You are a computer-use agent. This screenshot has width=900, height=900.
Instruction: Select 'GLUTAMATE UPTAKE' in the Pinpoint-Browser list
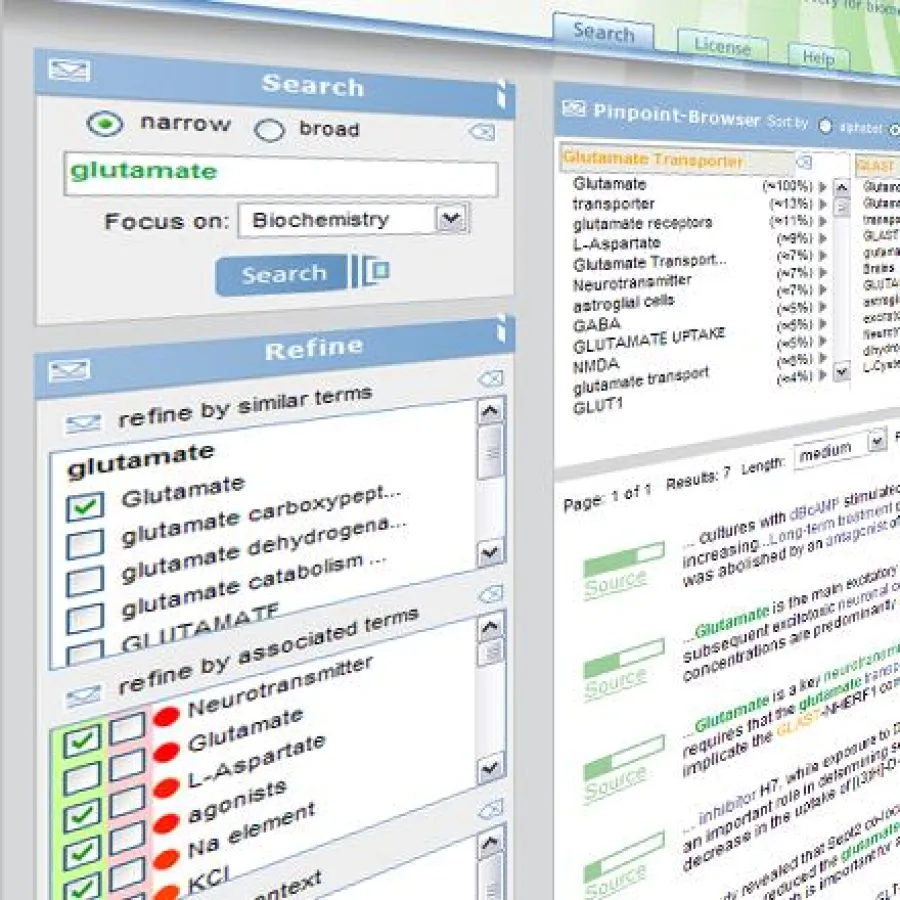[649, 341]
